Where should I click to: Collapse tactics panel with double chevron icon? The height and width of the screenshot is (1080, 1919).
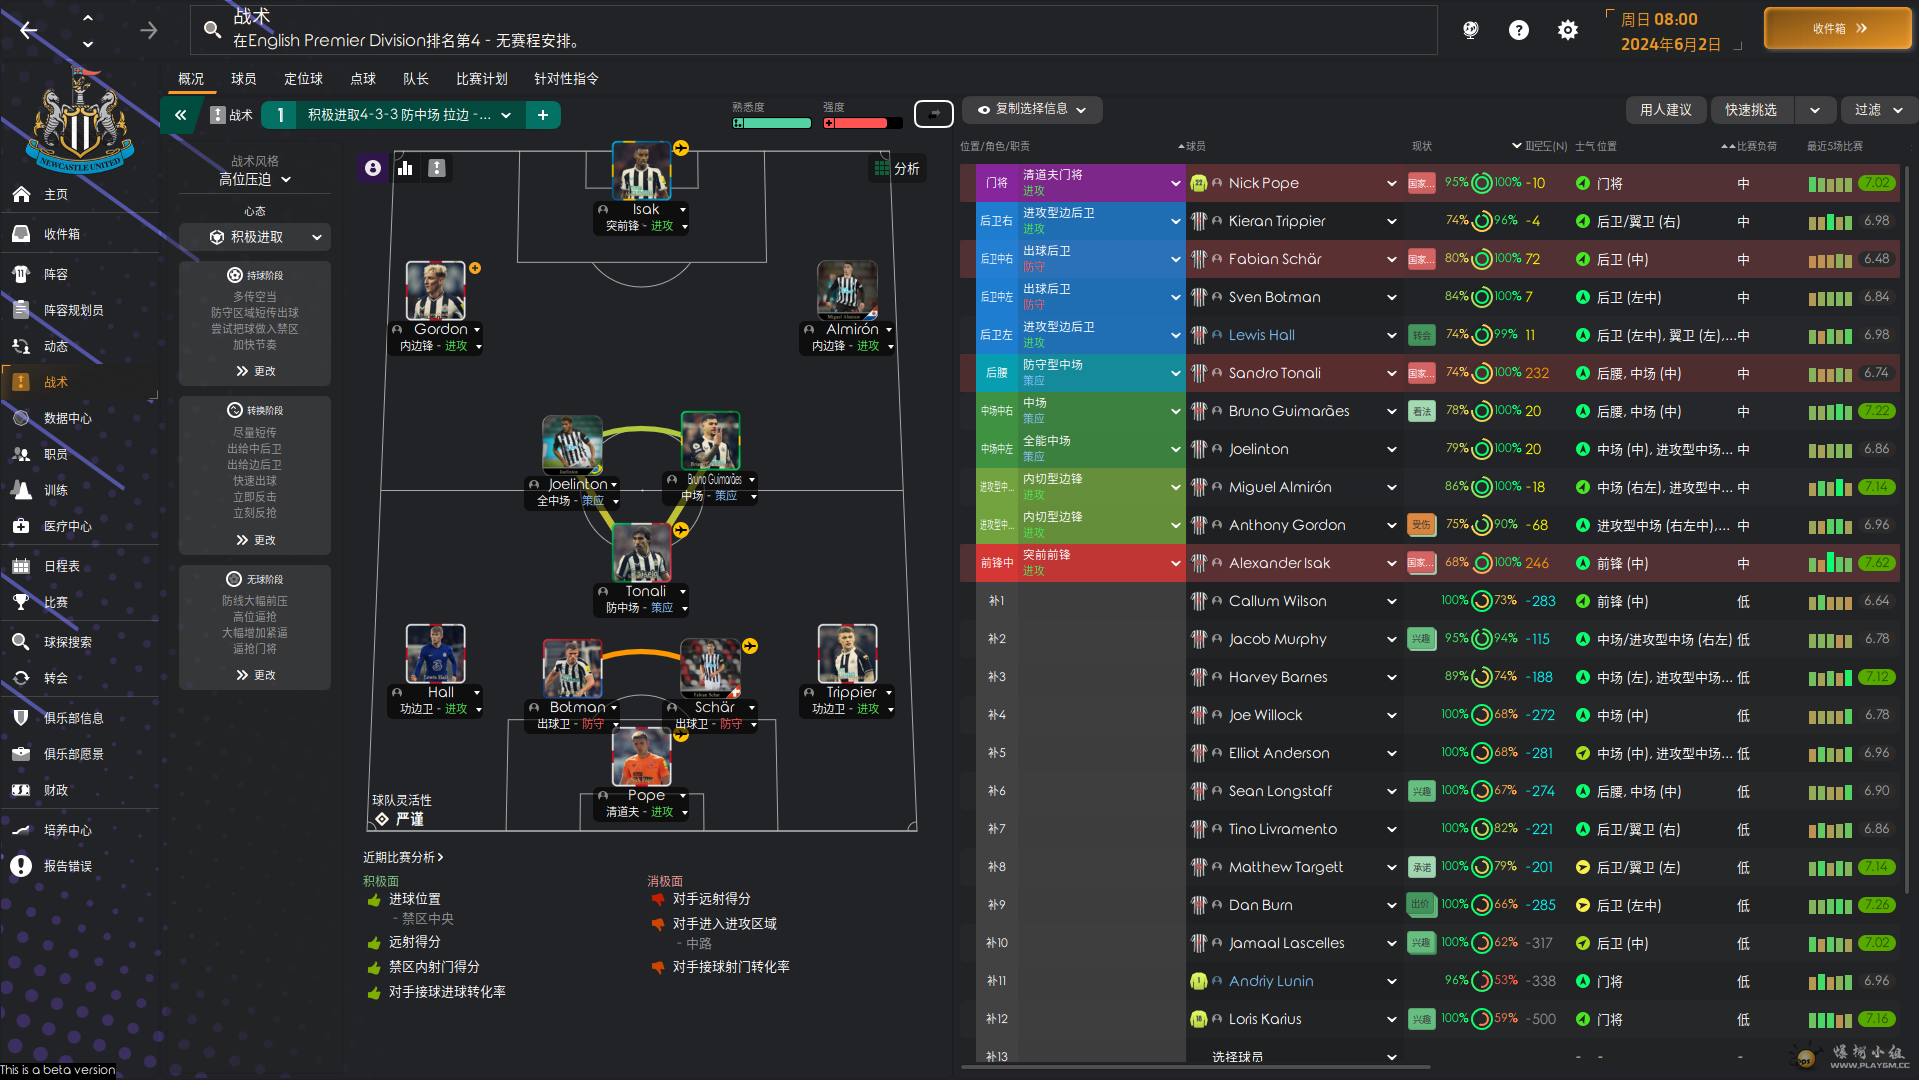coord(181,115)
